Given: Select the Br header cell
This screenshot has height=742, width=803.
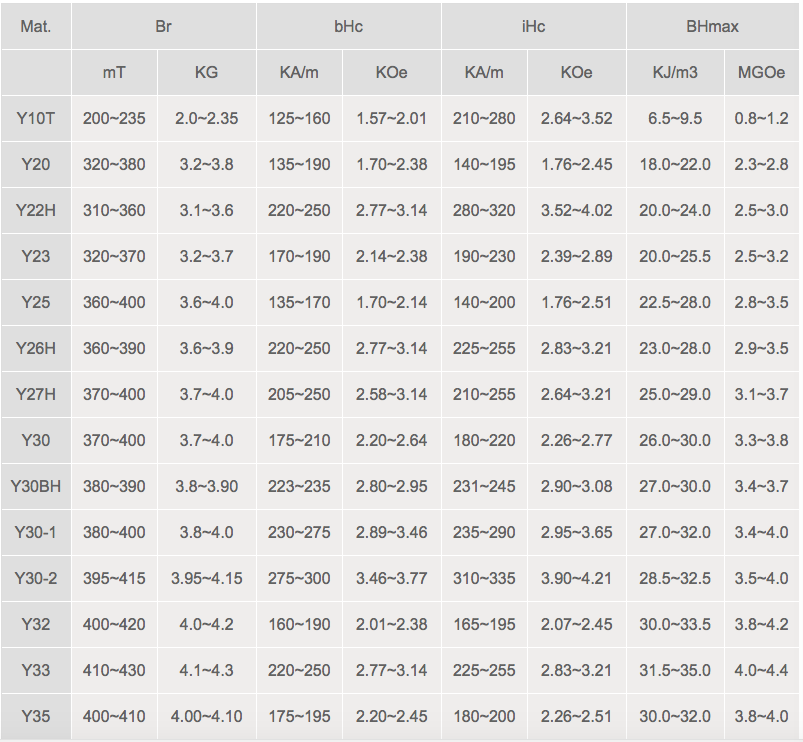Looking at the screenshot, I should (x=164, y=27).
